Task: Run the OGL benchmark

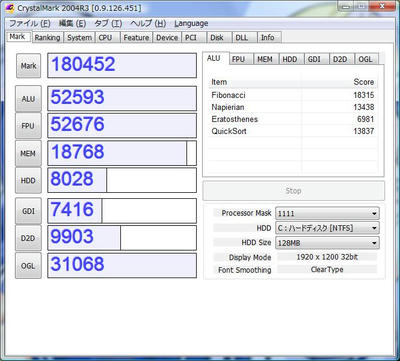Action: 28,266
